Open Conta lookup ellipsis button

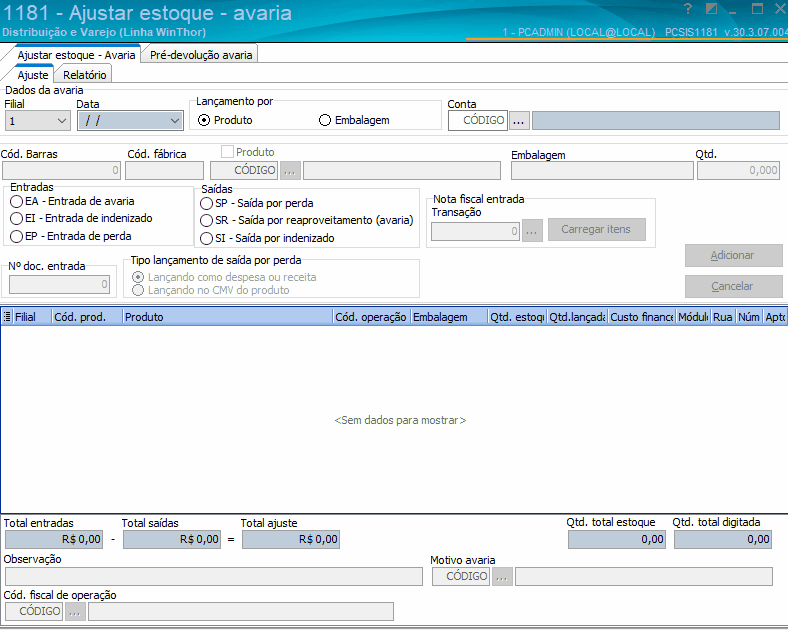tap(519, 121)
